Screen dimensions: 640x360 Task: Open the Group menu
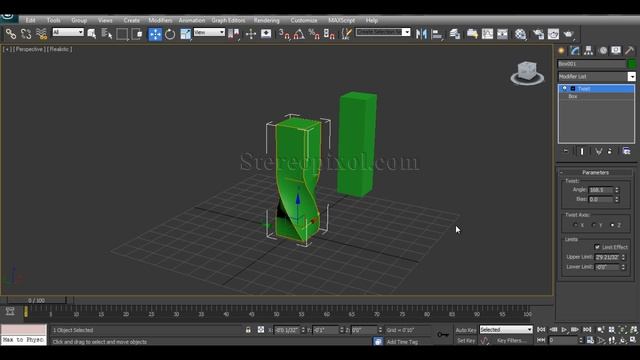click(x=79, y=20)
